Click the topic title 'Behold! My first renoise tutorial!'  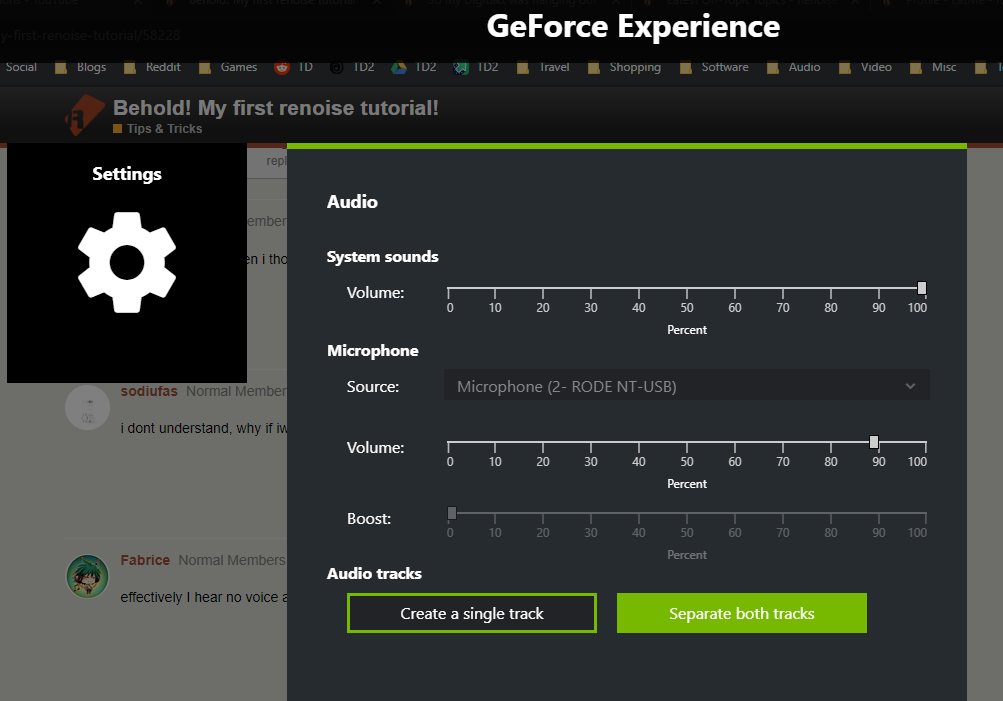276,108
